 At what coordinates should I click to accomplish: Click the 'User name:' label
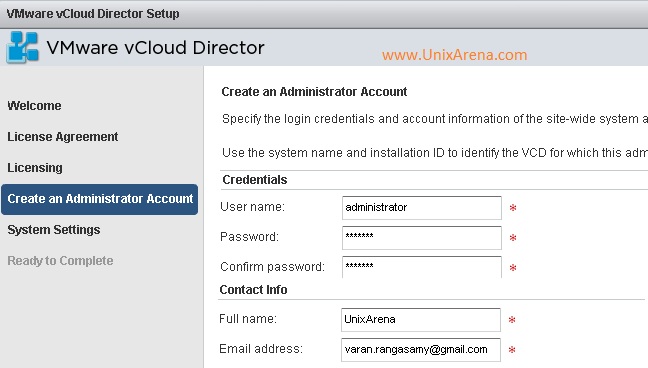point(253,207)
